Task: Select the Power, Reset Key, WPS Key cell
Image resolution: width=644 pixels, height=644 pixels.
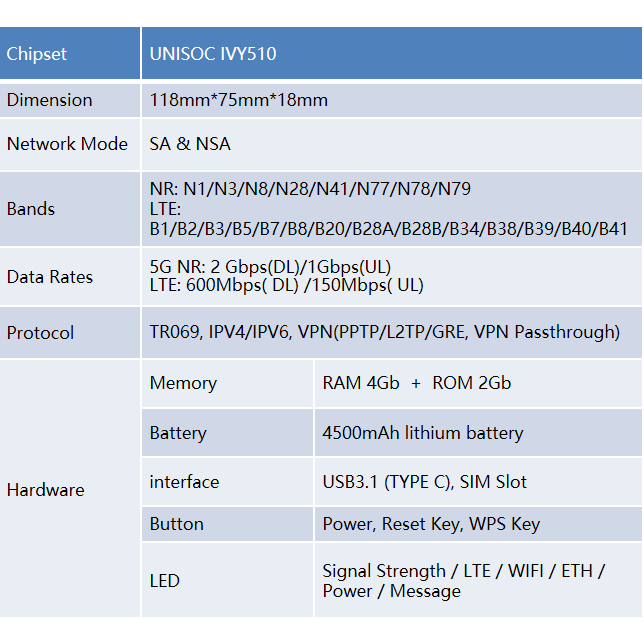Action: coord(431,524)
